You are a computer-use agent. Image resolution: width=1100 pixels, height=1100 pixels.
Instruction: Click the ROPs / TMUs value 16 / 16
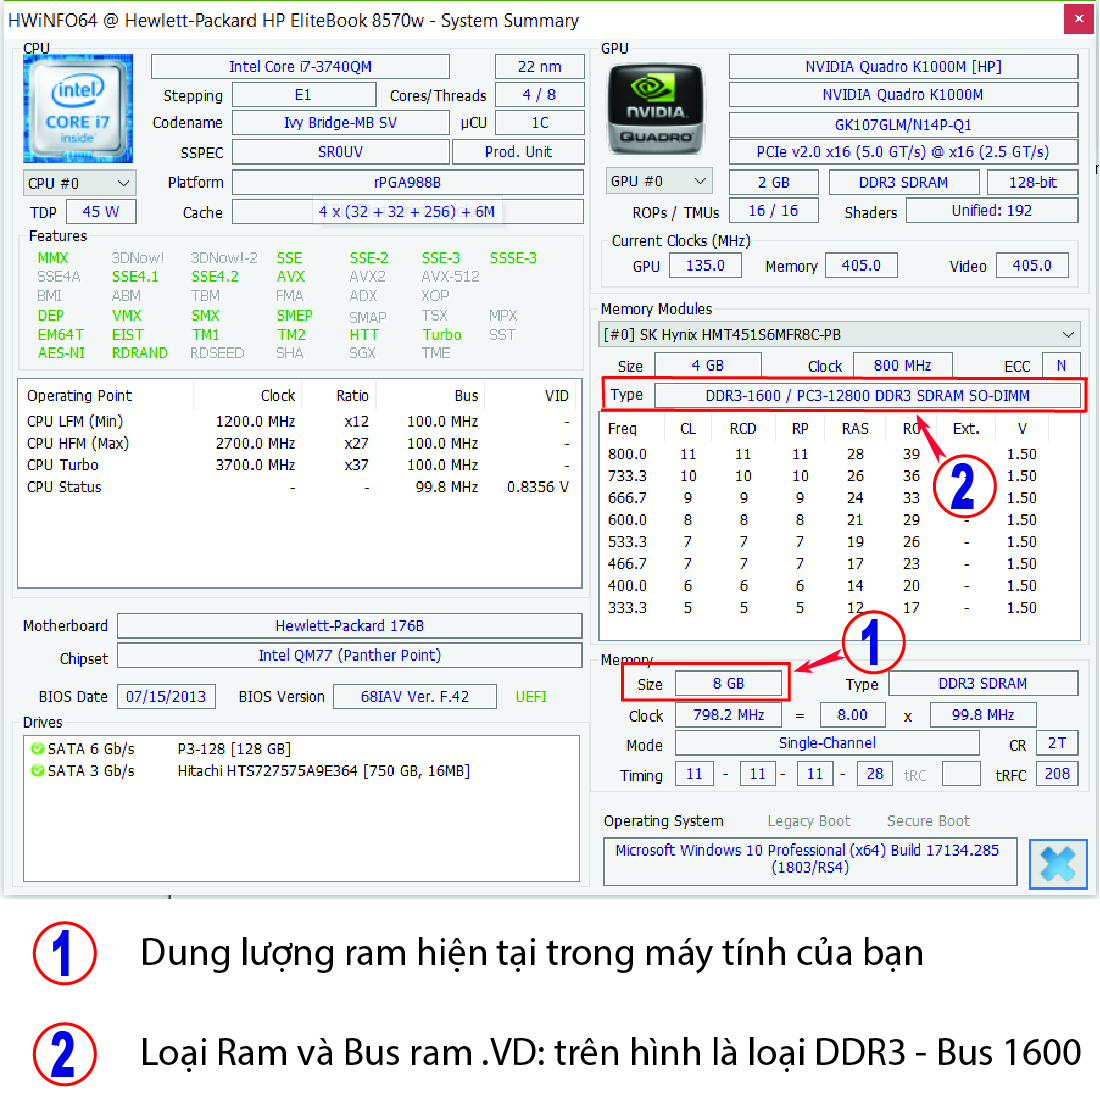774,210
